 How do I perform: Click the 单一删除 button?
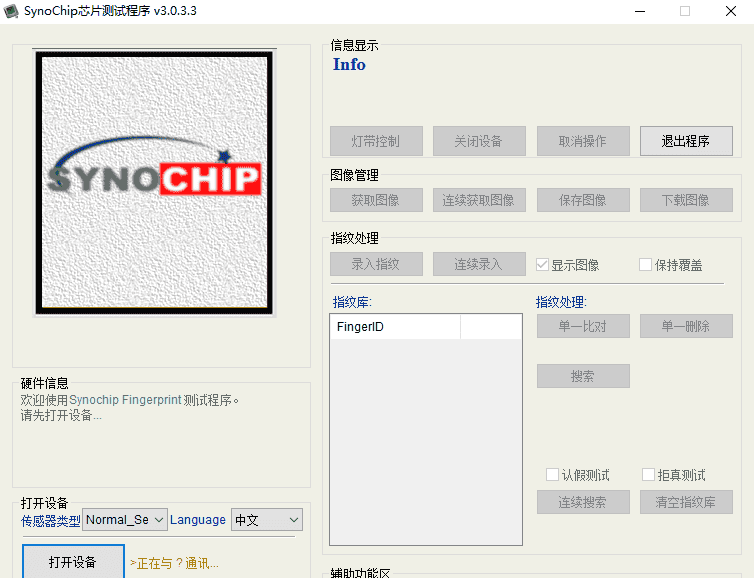(x=686, y=326)
